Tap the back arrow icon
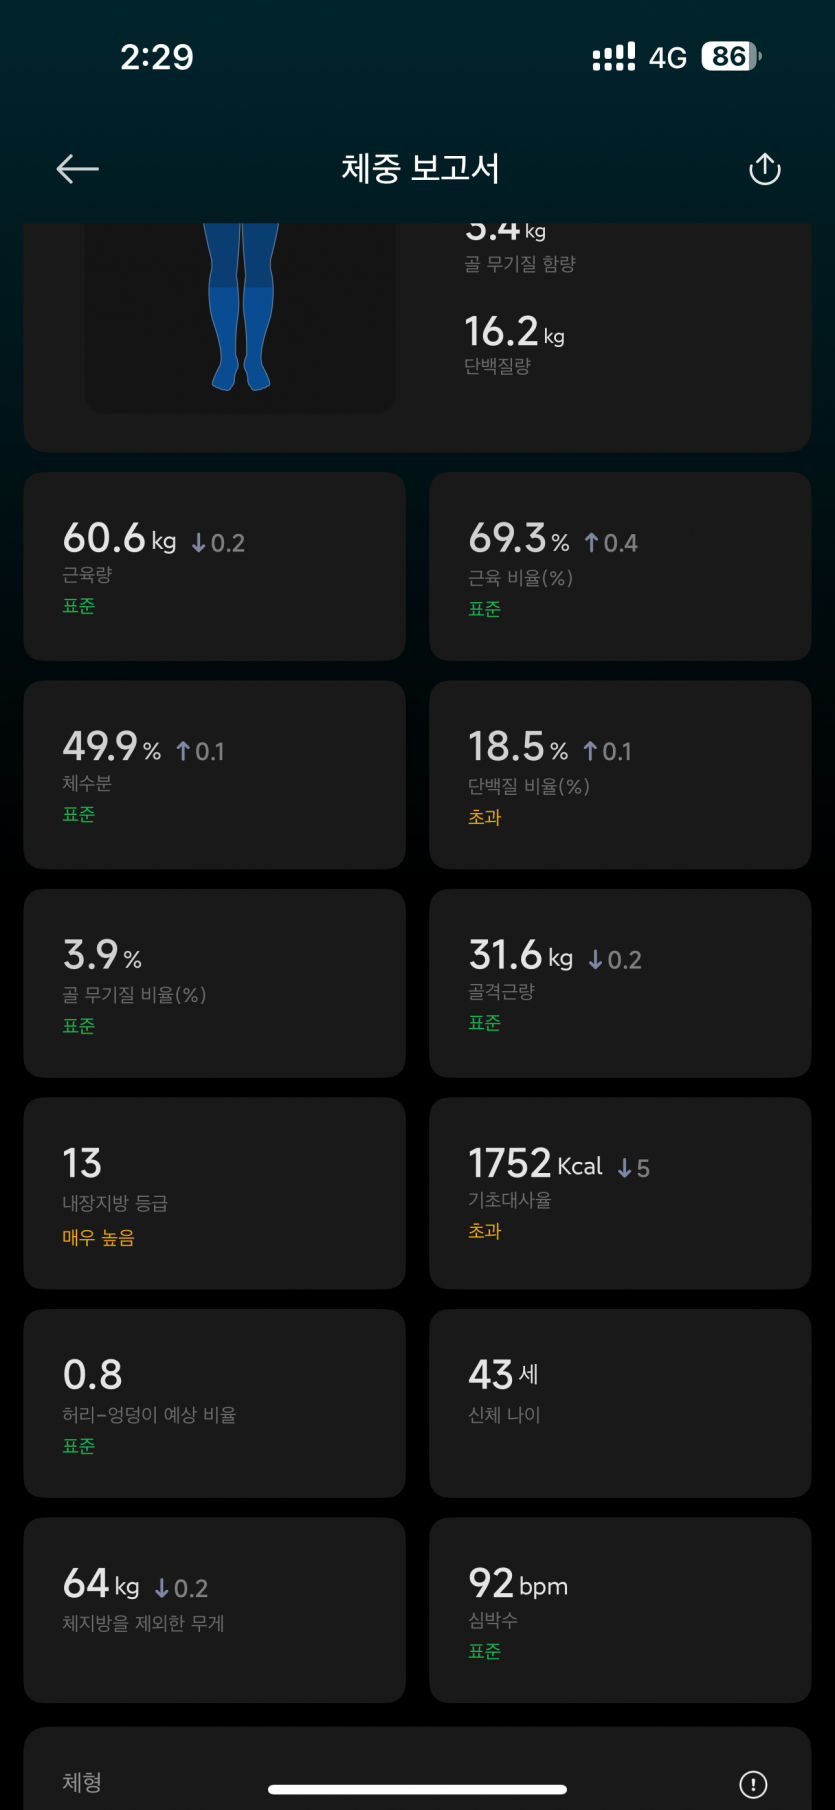Screen dimensions: 835x1810 77,169
